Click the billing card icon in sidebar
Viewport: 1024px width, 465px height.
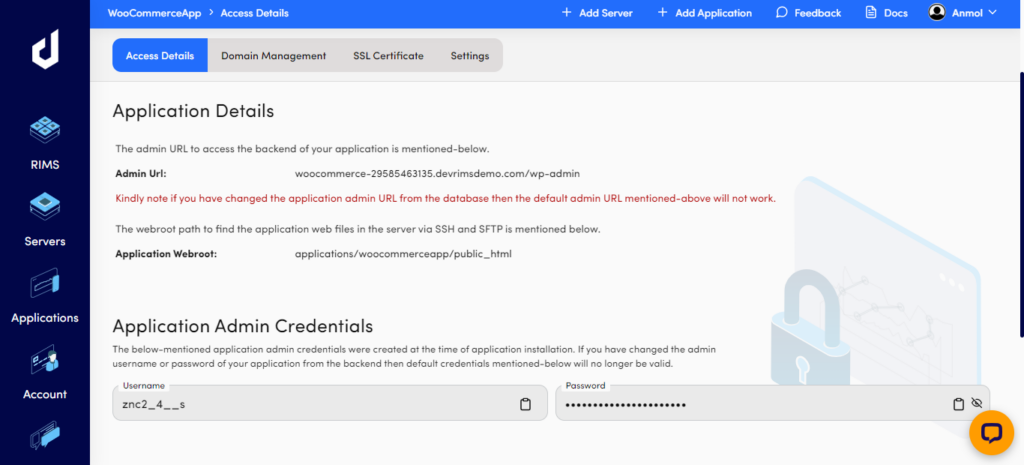click(44, 437)
